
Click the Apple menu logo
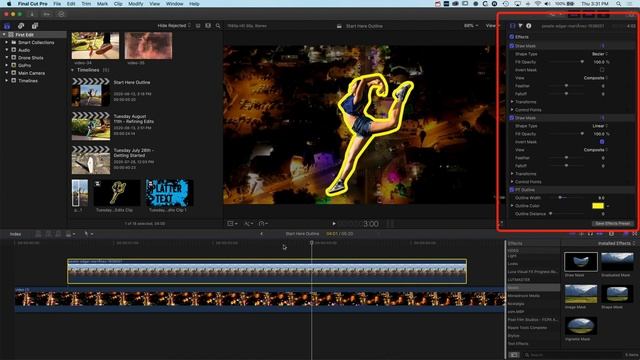click(x=9, y=4)
